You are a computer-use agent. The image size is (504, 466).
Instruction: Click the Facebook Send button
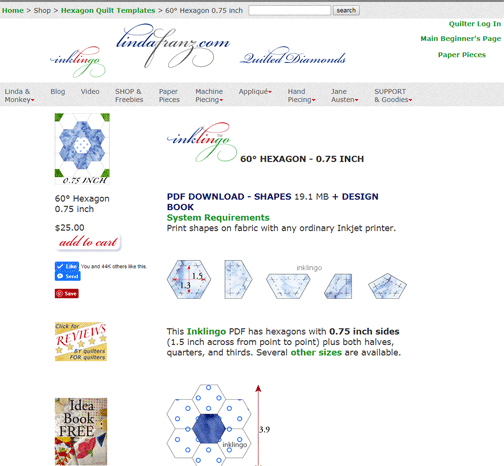pos(68,276)
